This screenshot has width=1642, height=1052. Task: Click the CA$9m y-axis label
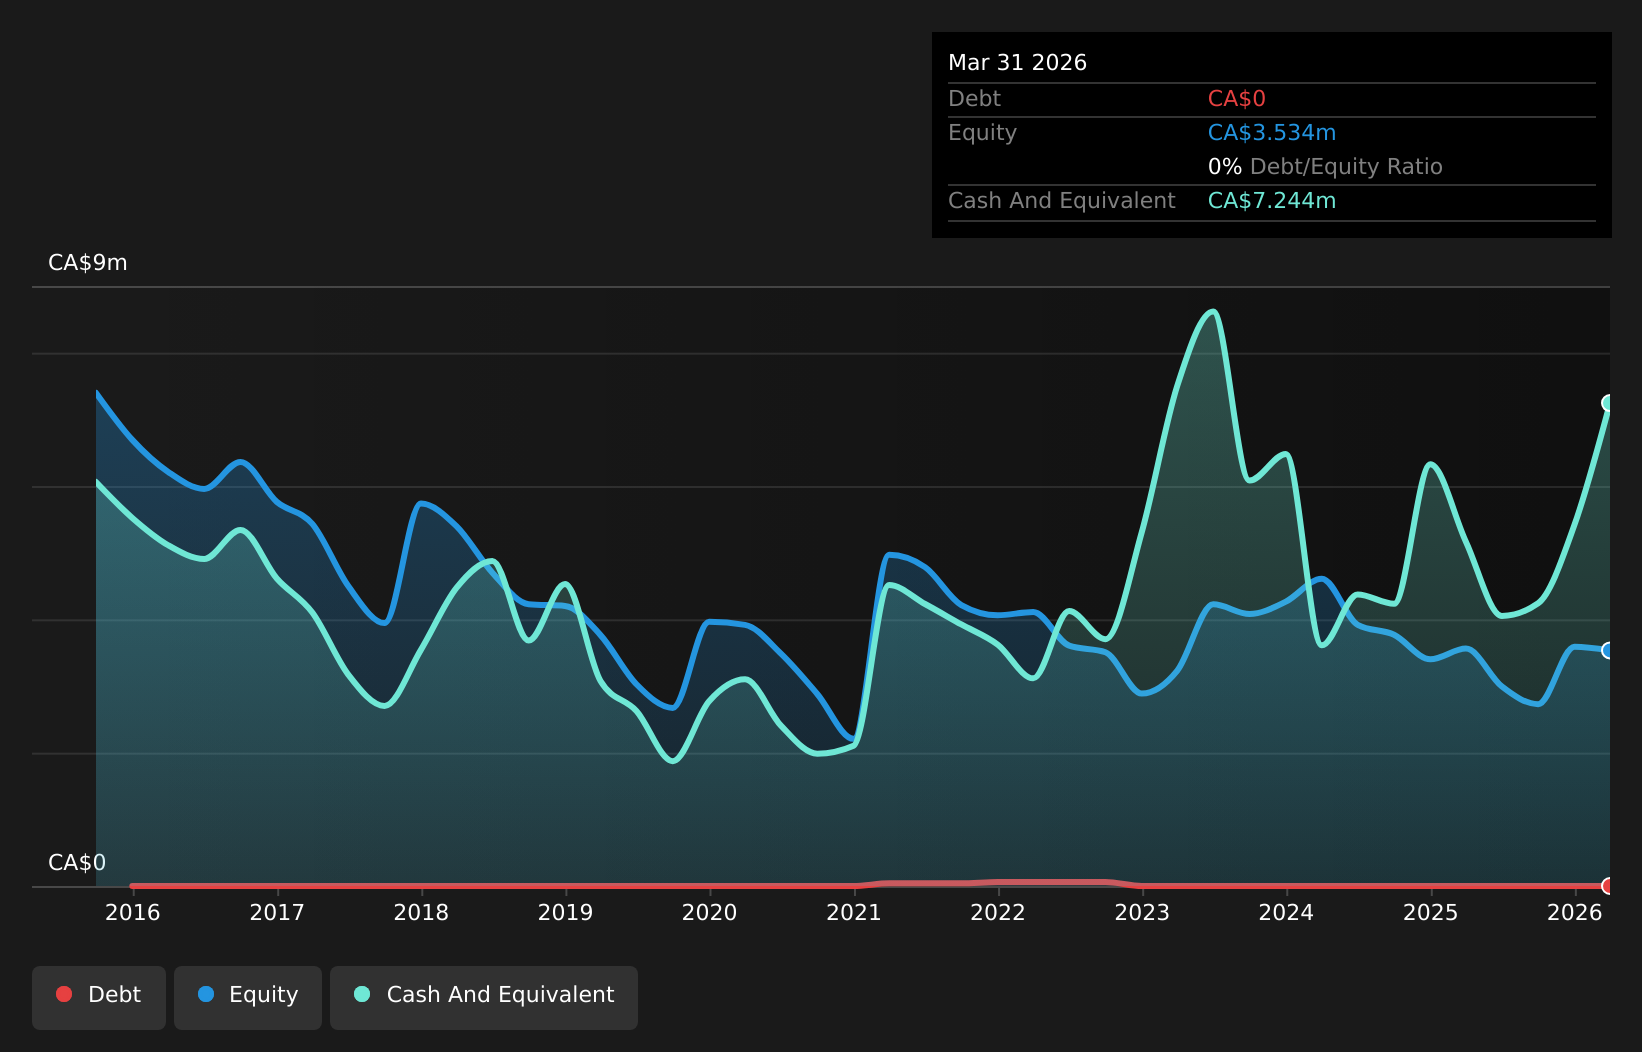[88, 263]
